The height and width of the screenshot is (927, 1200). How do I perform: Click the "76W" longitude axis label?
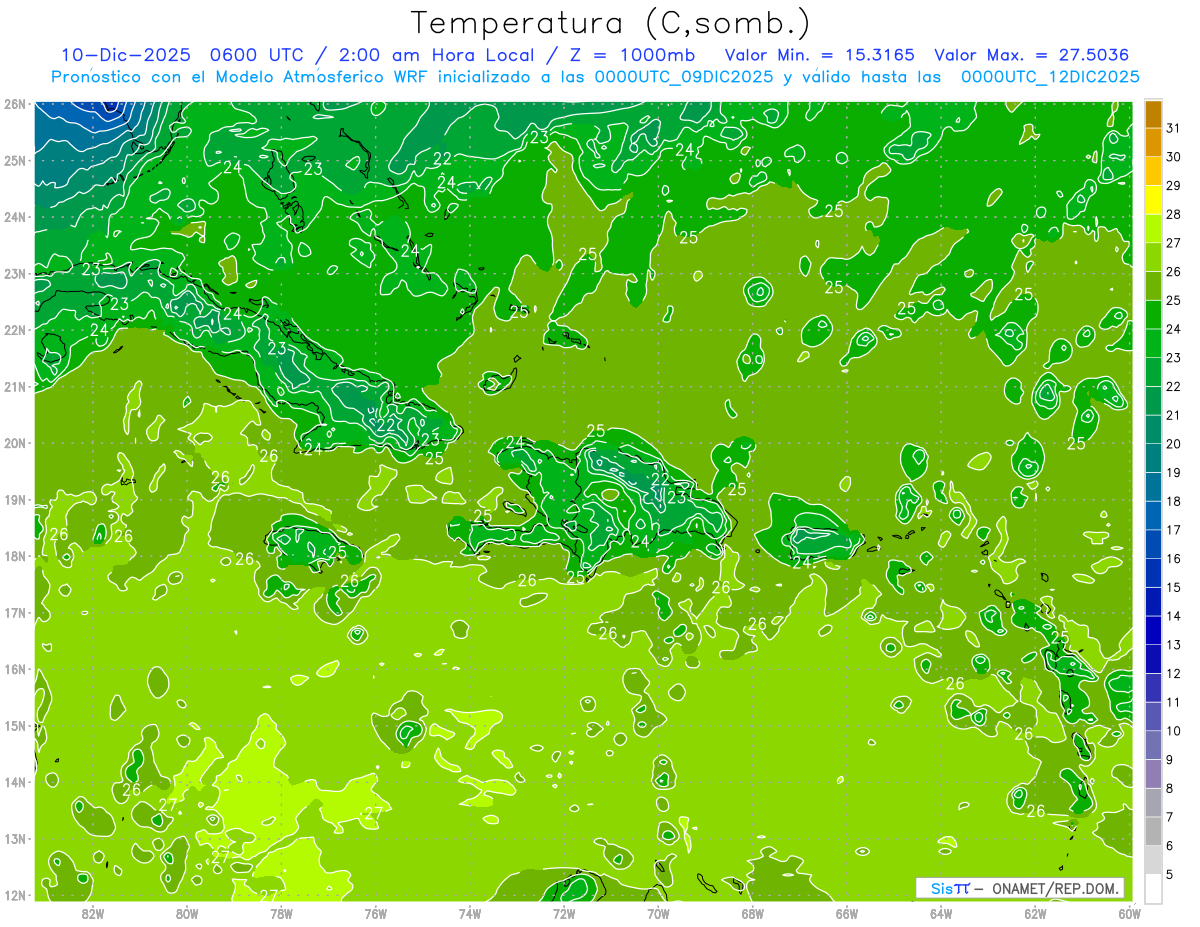pyautogui.click(x=376, y=913)
